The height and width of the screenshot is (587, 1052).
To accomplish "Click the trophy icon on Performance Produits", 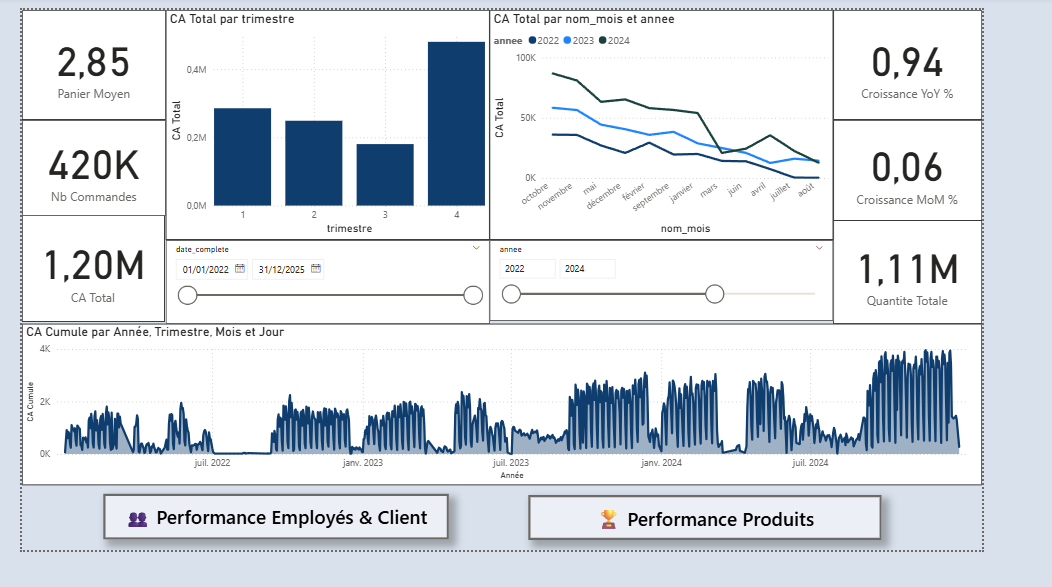I will (609, 519).
